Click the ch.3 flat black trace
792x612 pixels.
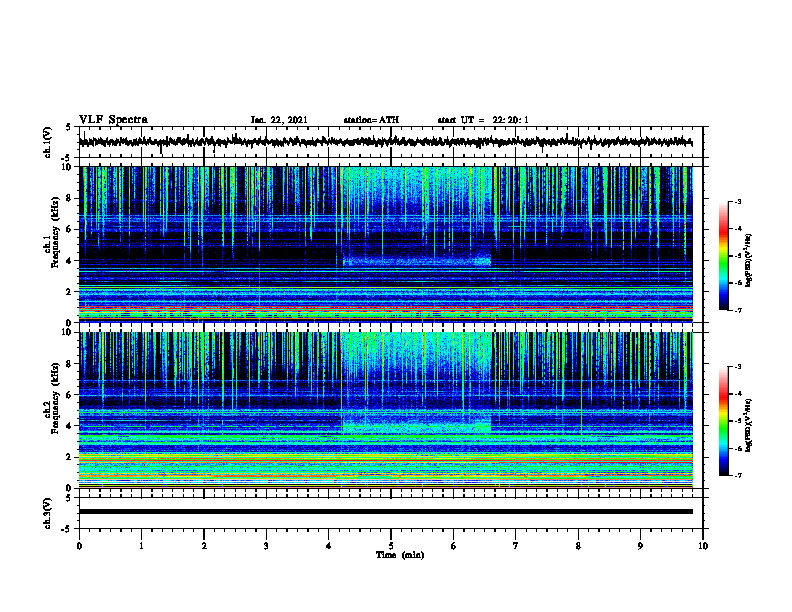tap(385, 512)
